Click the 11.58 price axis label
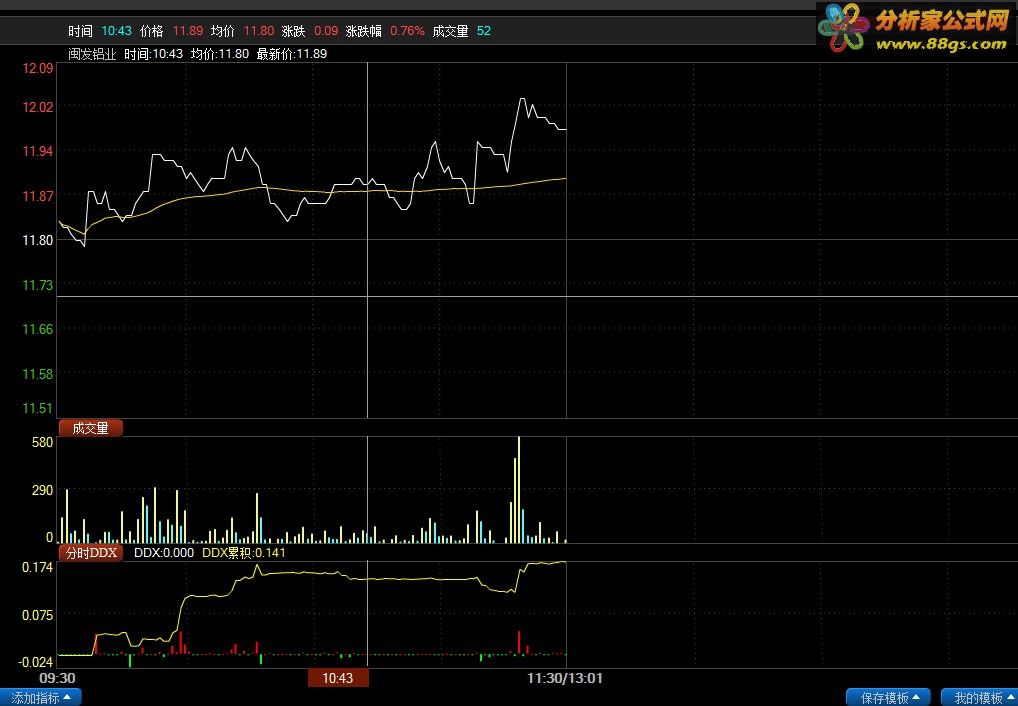The height and width of the screenshot is (706, 1018). 38,373
